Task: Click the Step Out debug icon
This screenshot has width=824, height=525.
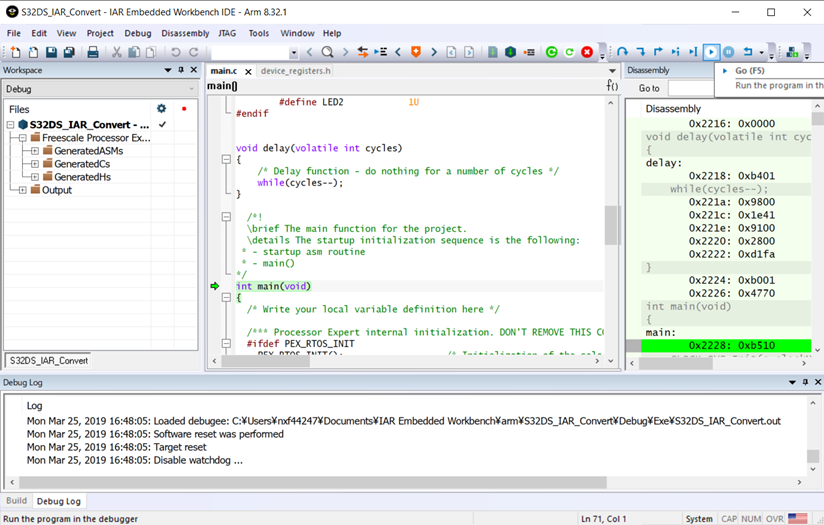Action: [x=658, y=52]
